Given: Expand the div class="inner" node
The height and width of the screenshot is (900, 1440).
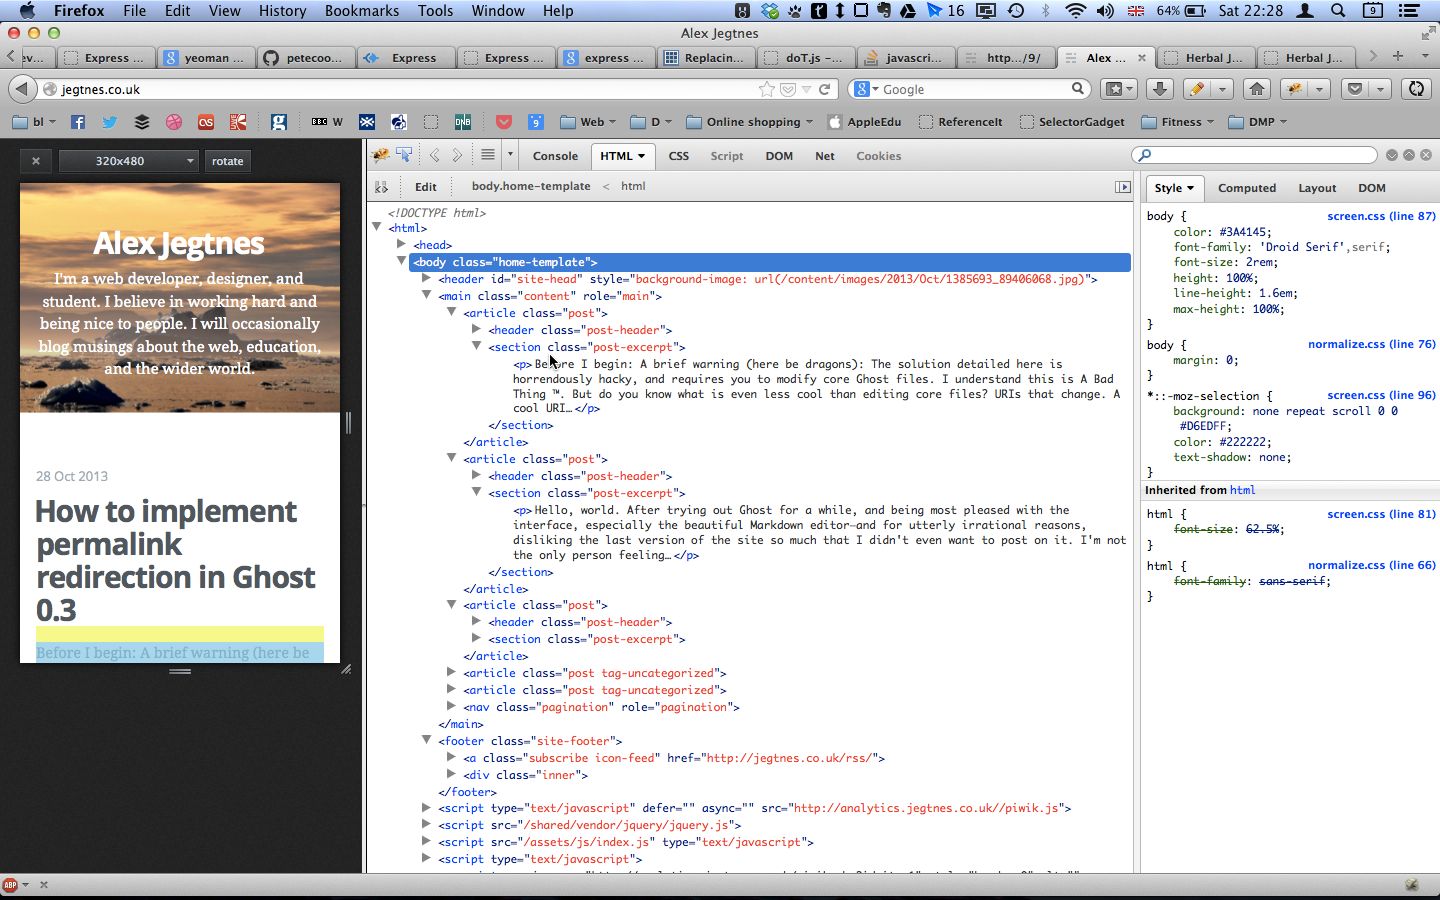Looking at the screenshot, I should 452,774.
